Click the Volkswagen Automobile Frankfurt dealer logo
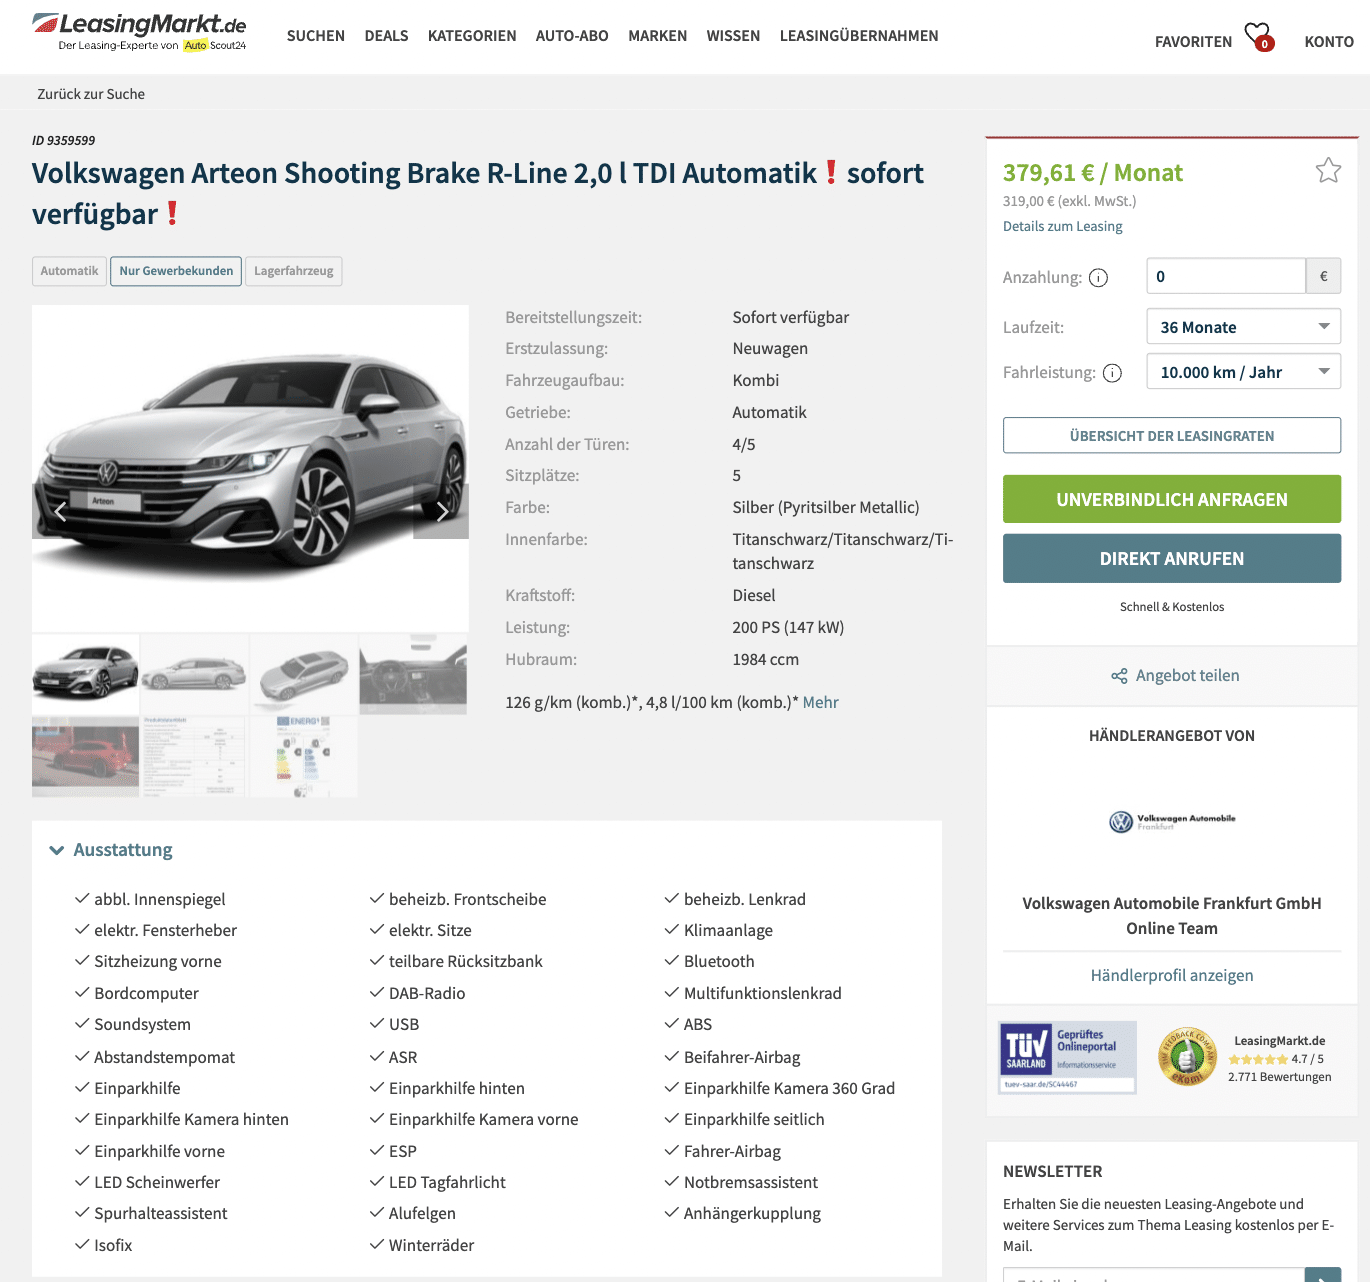This screenshot has height=1282, width=1370. pos(1172,822)
